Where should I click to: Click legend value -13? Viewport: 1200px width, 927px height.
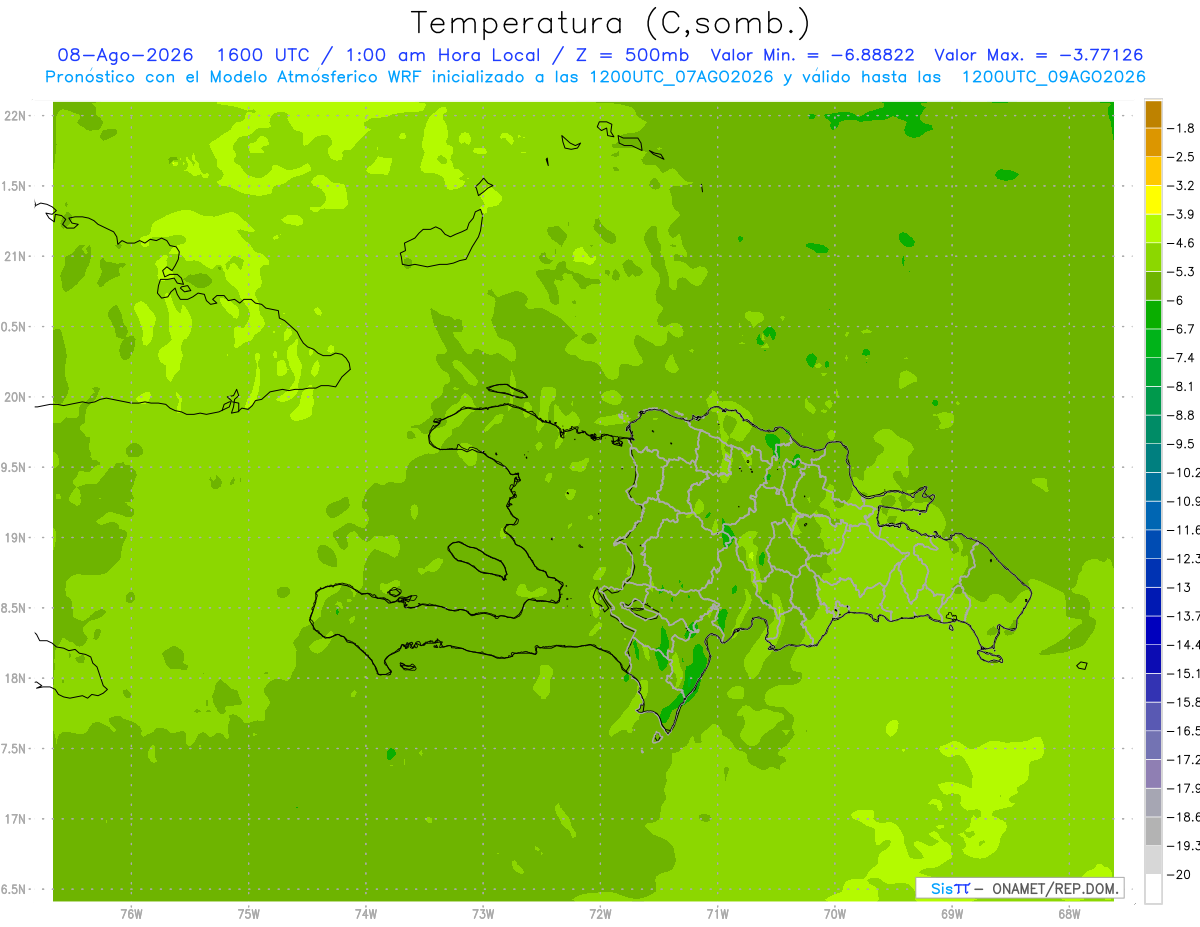pyautogui.click(x=1181, y=587)
